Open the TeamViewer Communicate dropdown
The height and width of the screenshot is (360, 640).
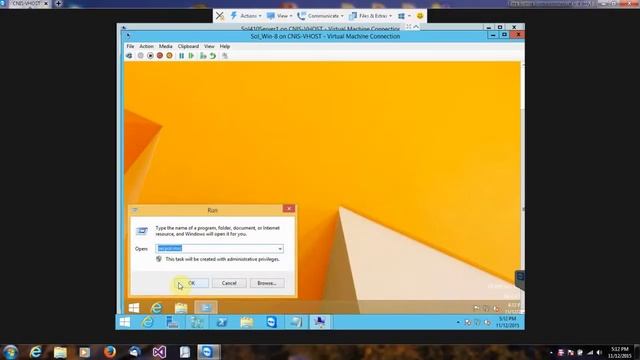pos(320,16)
